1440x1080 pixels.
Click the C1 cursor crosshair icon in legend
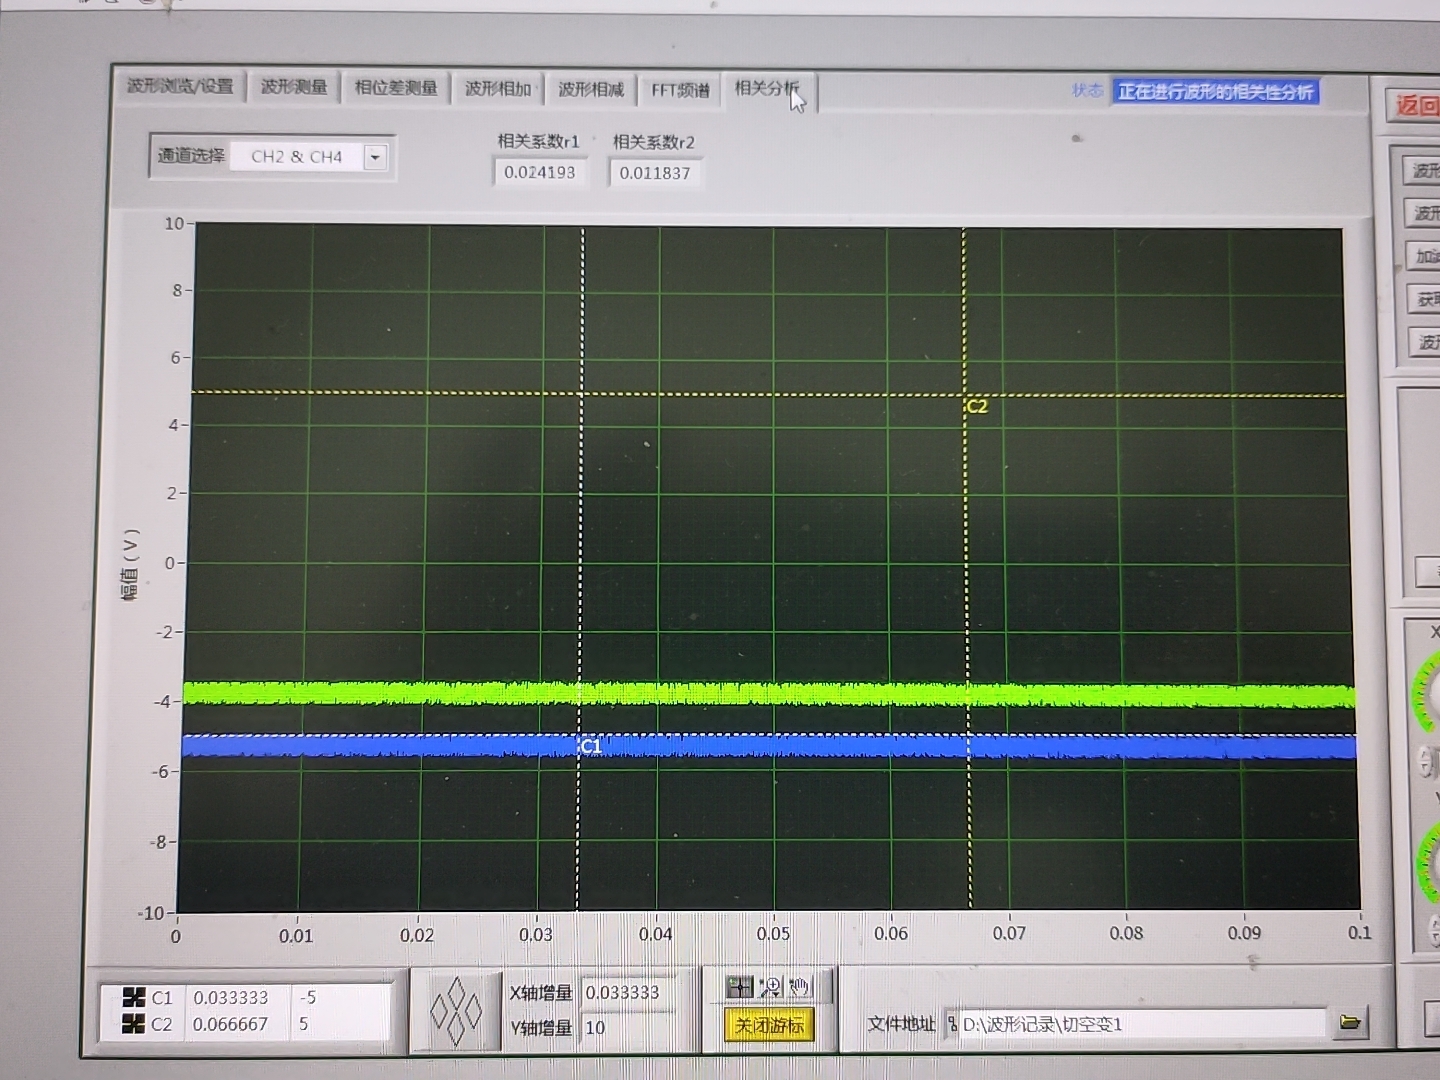coord(133,998)
